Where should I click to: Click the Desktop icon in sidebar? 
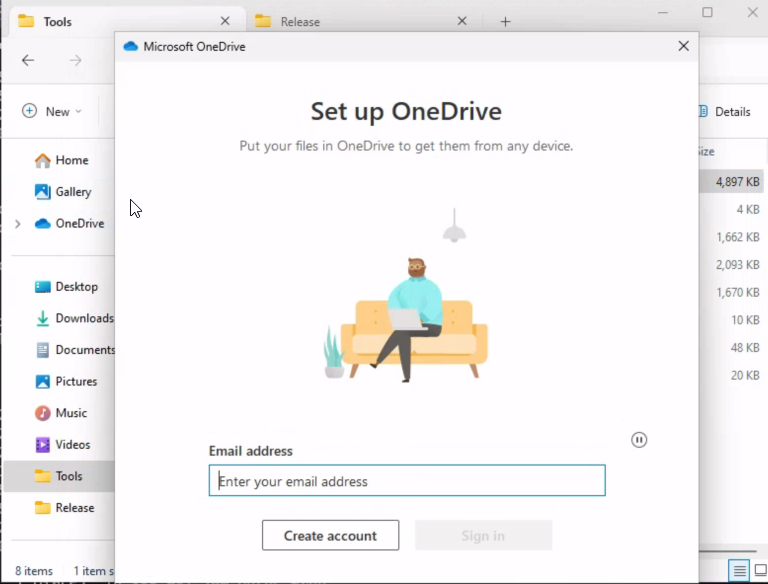click(43, 287)
